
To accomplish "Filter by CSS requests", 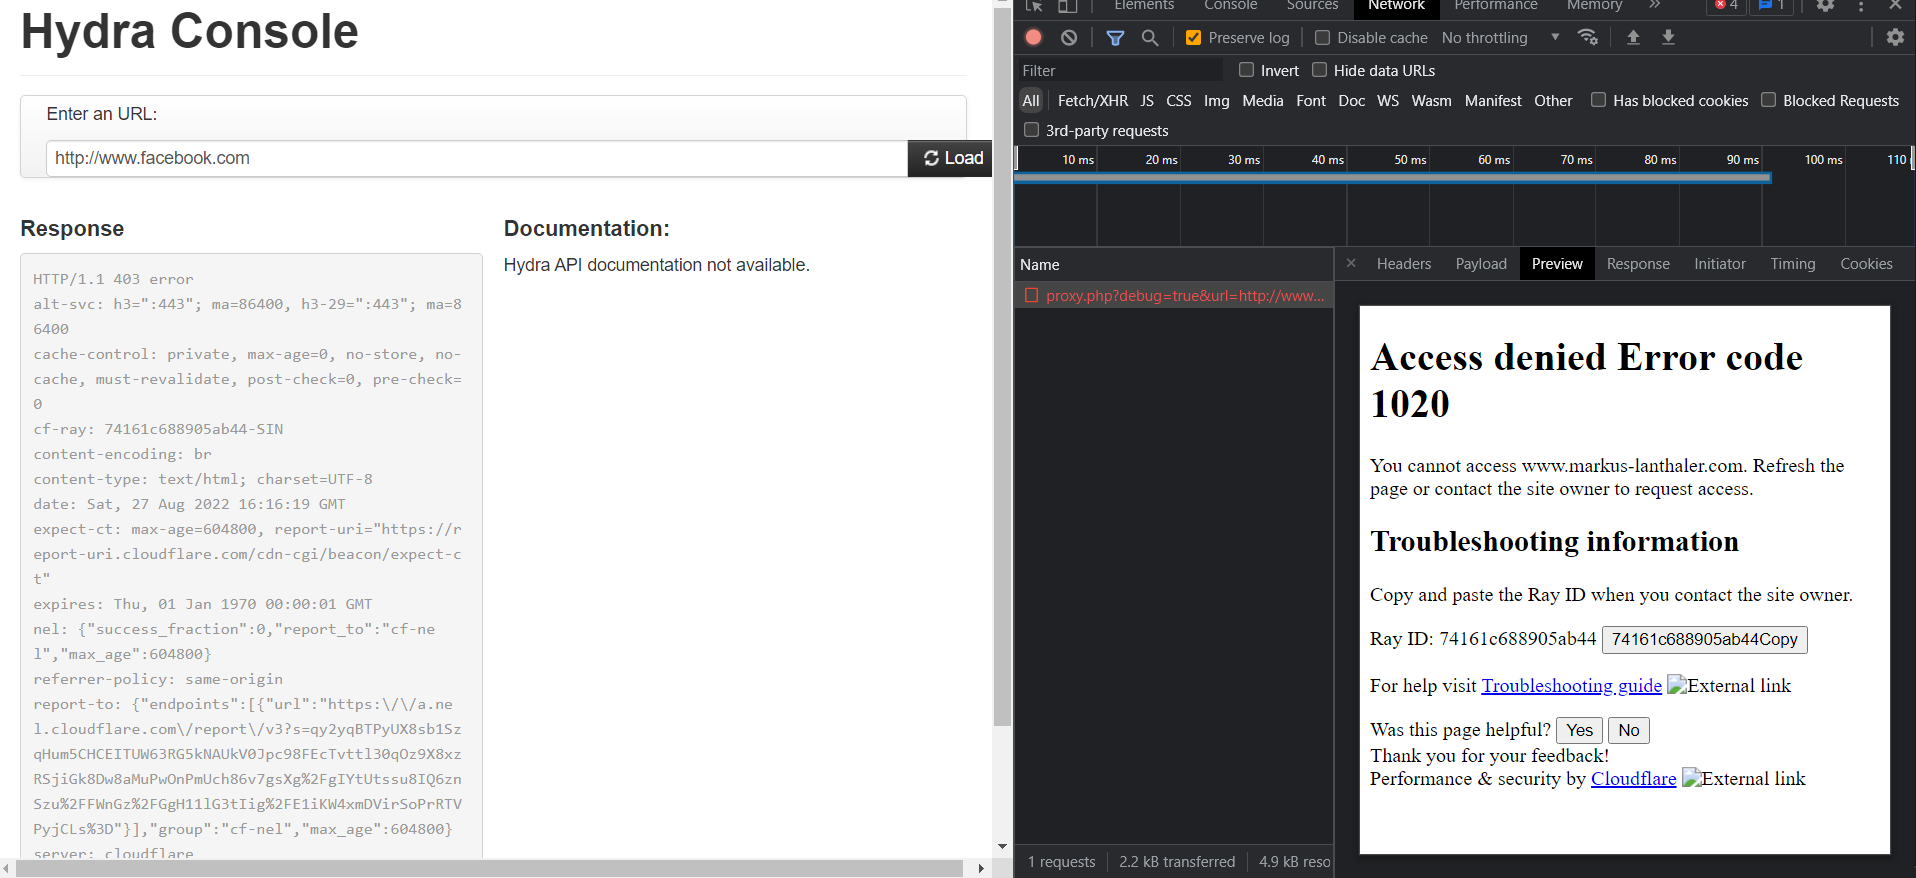I will [x=1179, y=101].
